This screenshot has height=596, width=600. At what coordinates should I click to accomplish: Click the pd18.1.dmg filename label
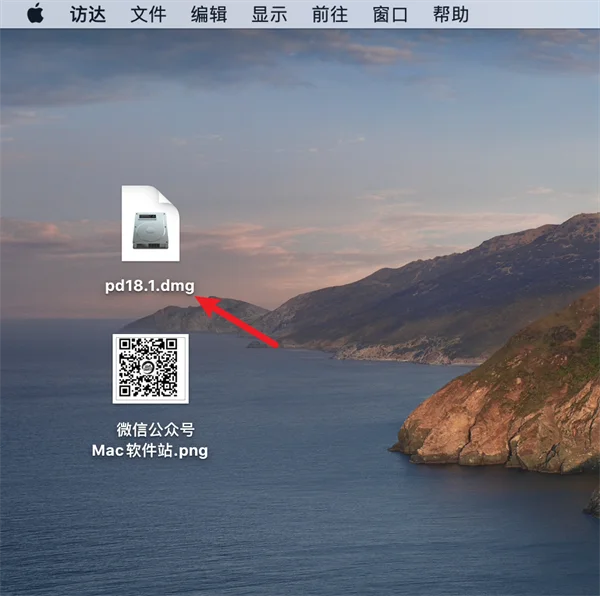pyautogui.click(x=150, y=286)
